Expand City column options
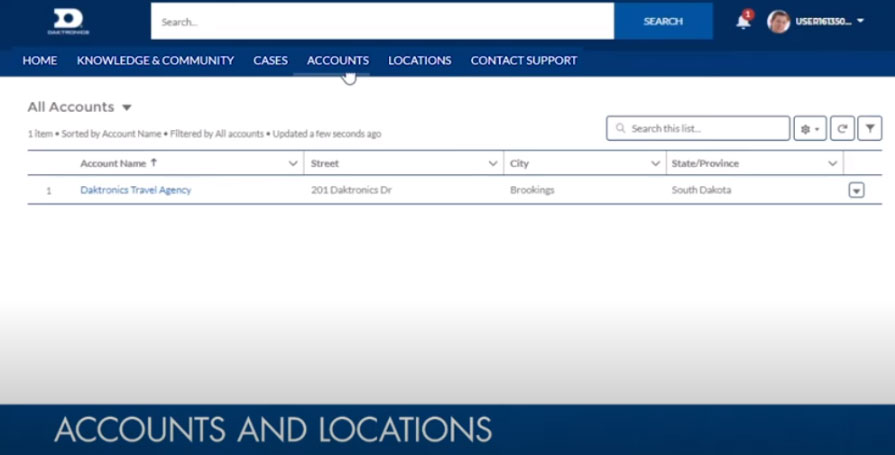The height and width of the screenshot is (455, 895). pyautogui.click(x=656, y=163)
